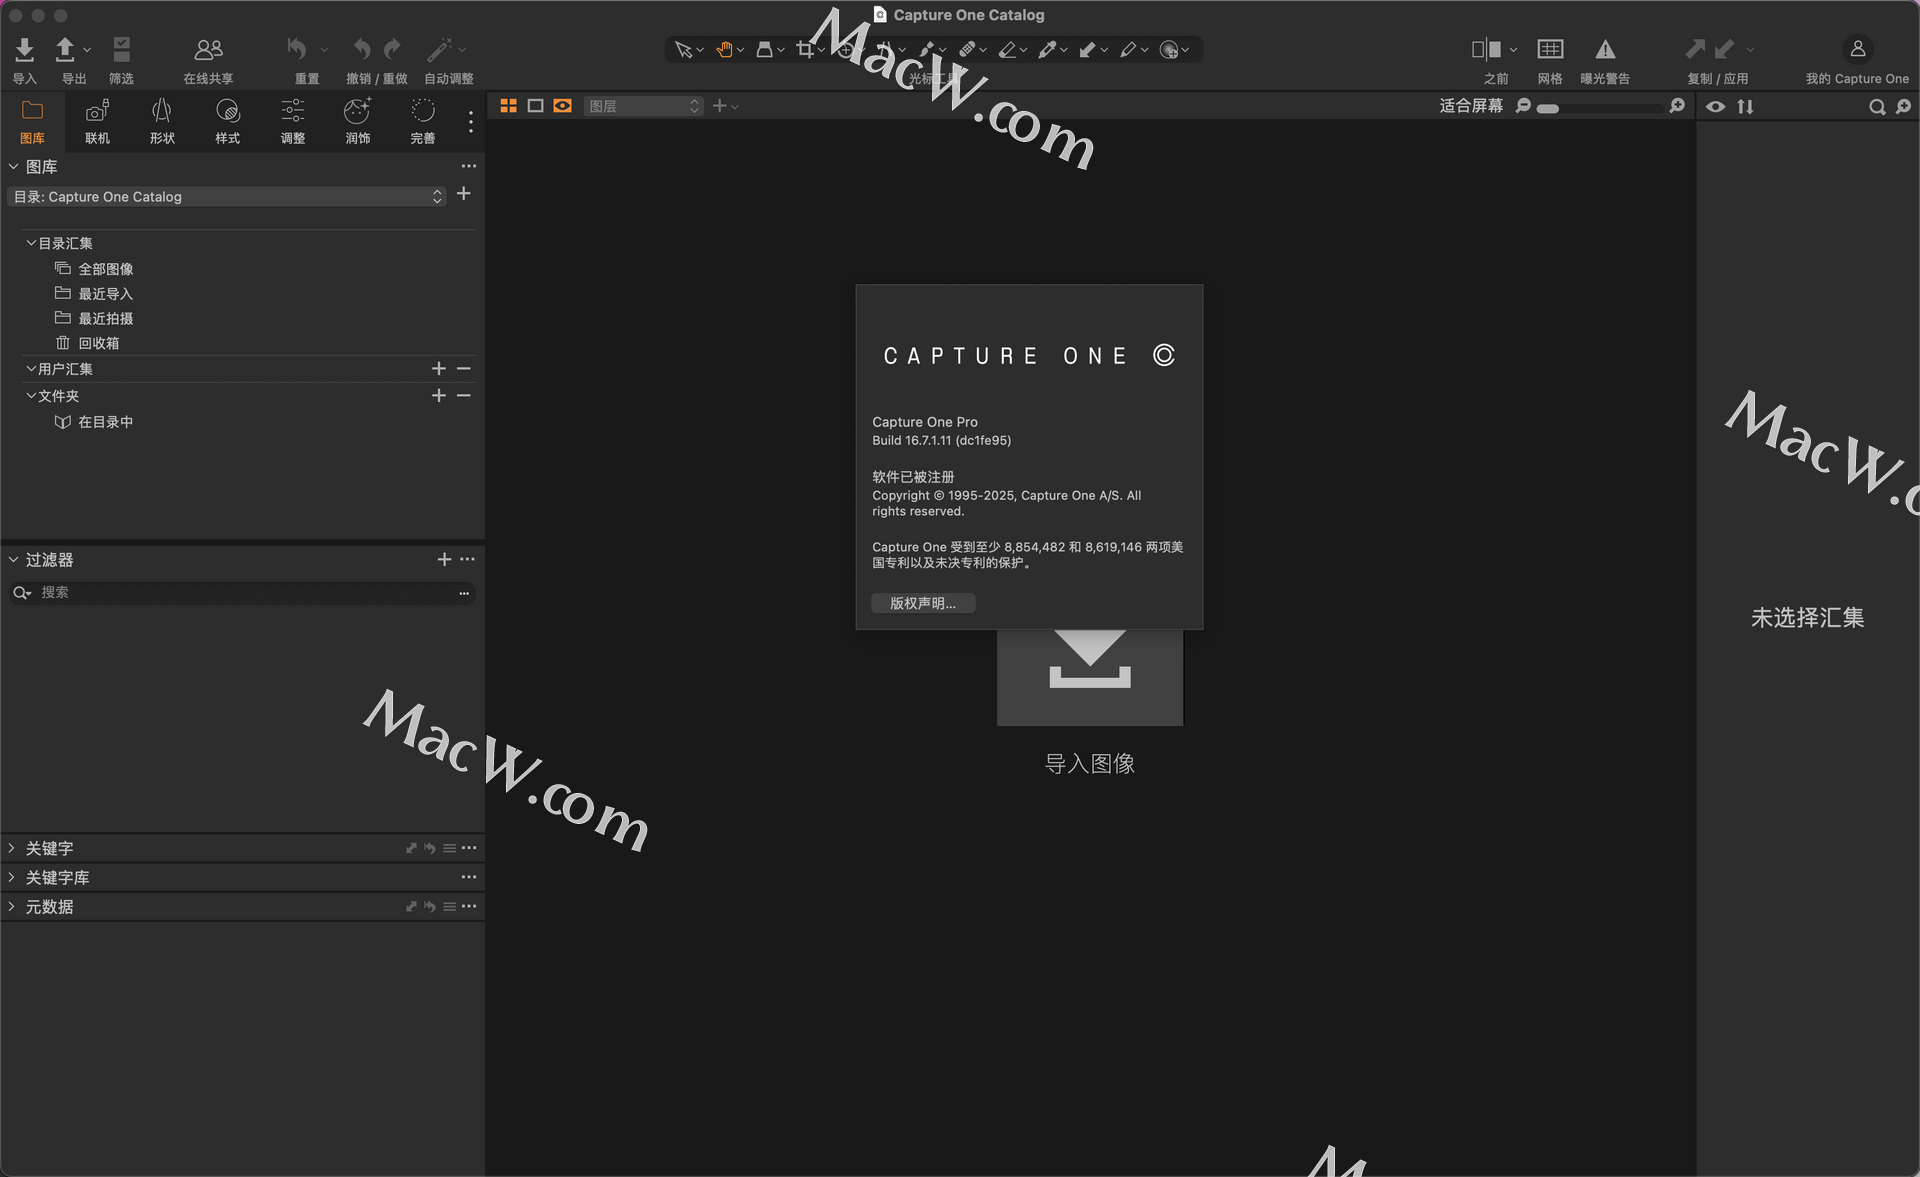This screenshot has height=1177, width=1920.
Task: Toggle the Grid (网格) overlay
Action: point(1550,50)
